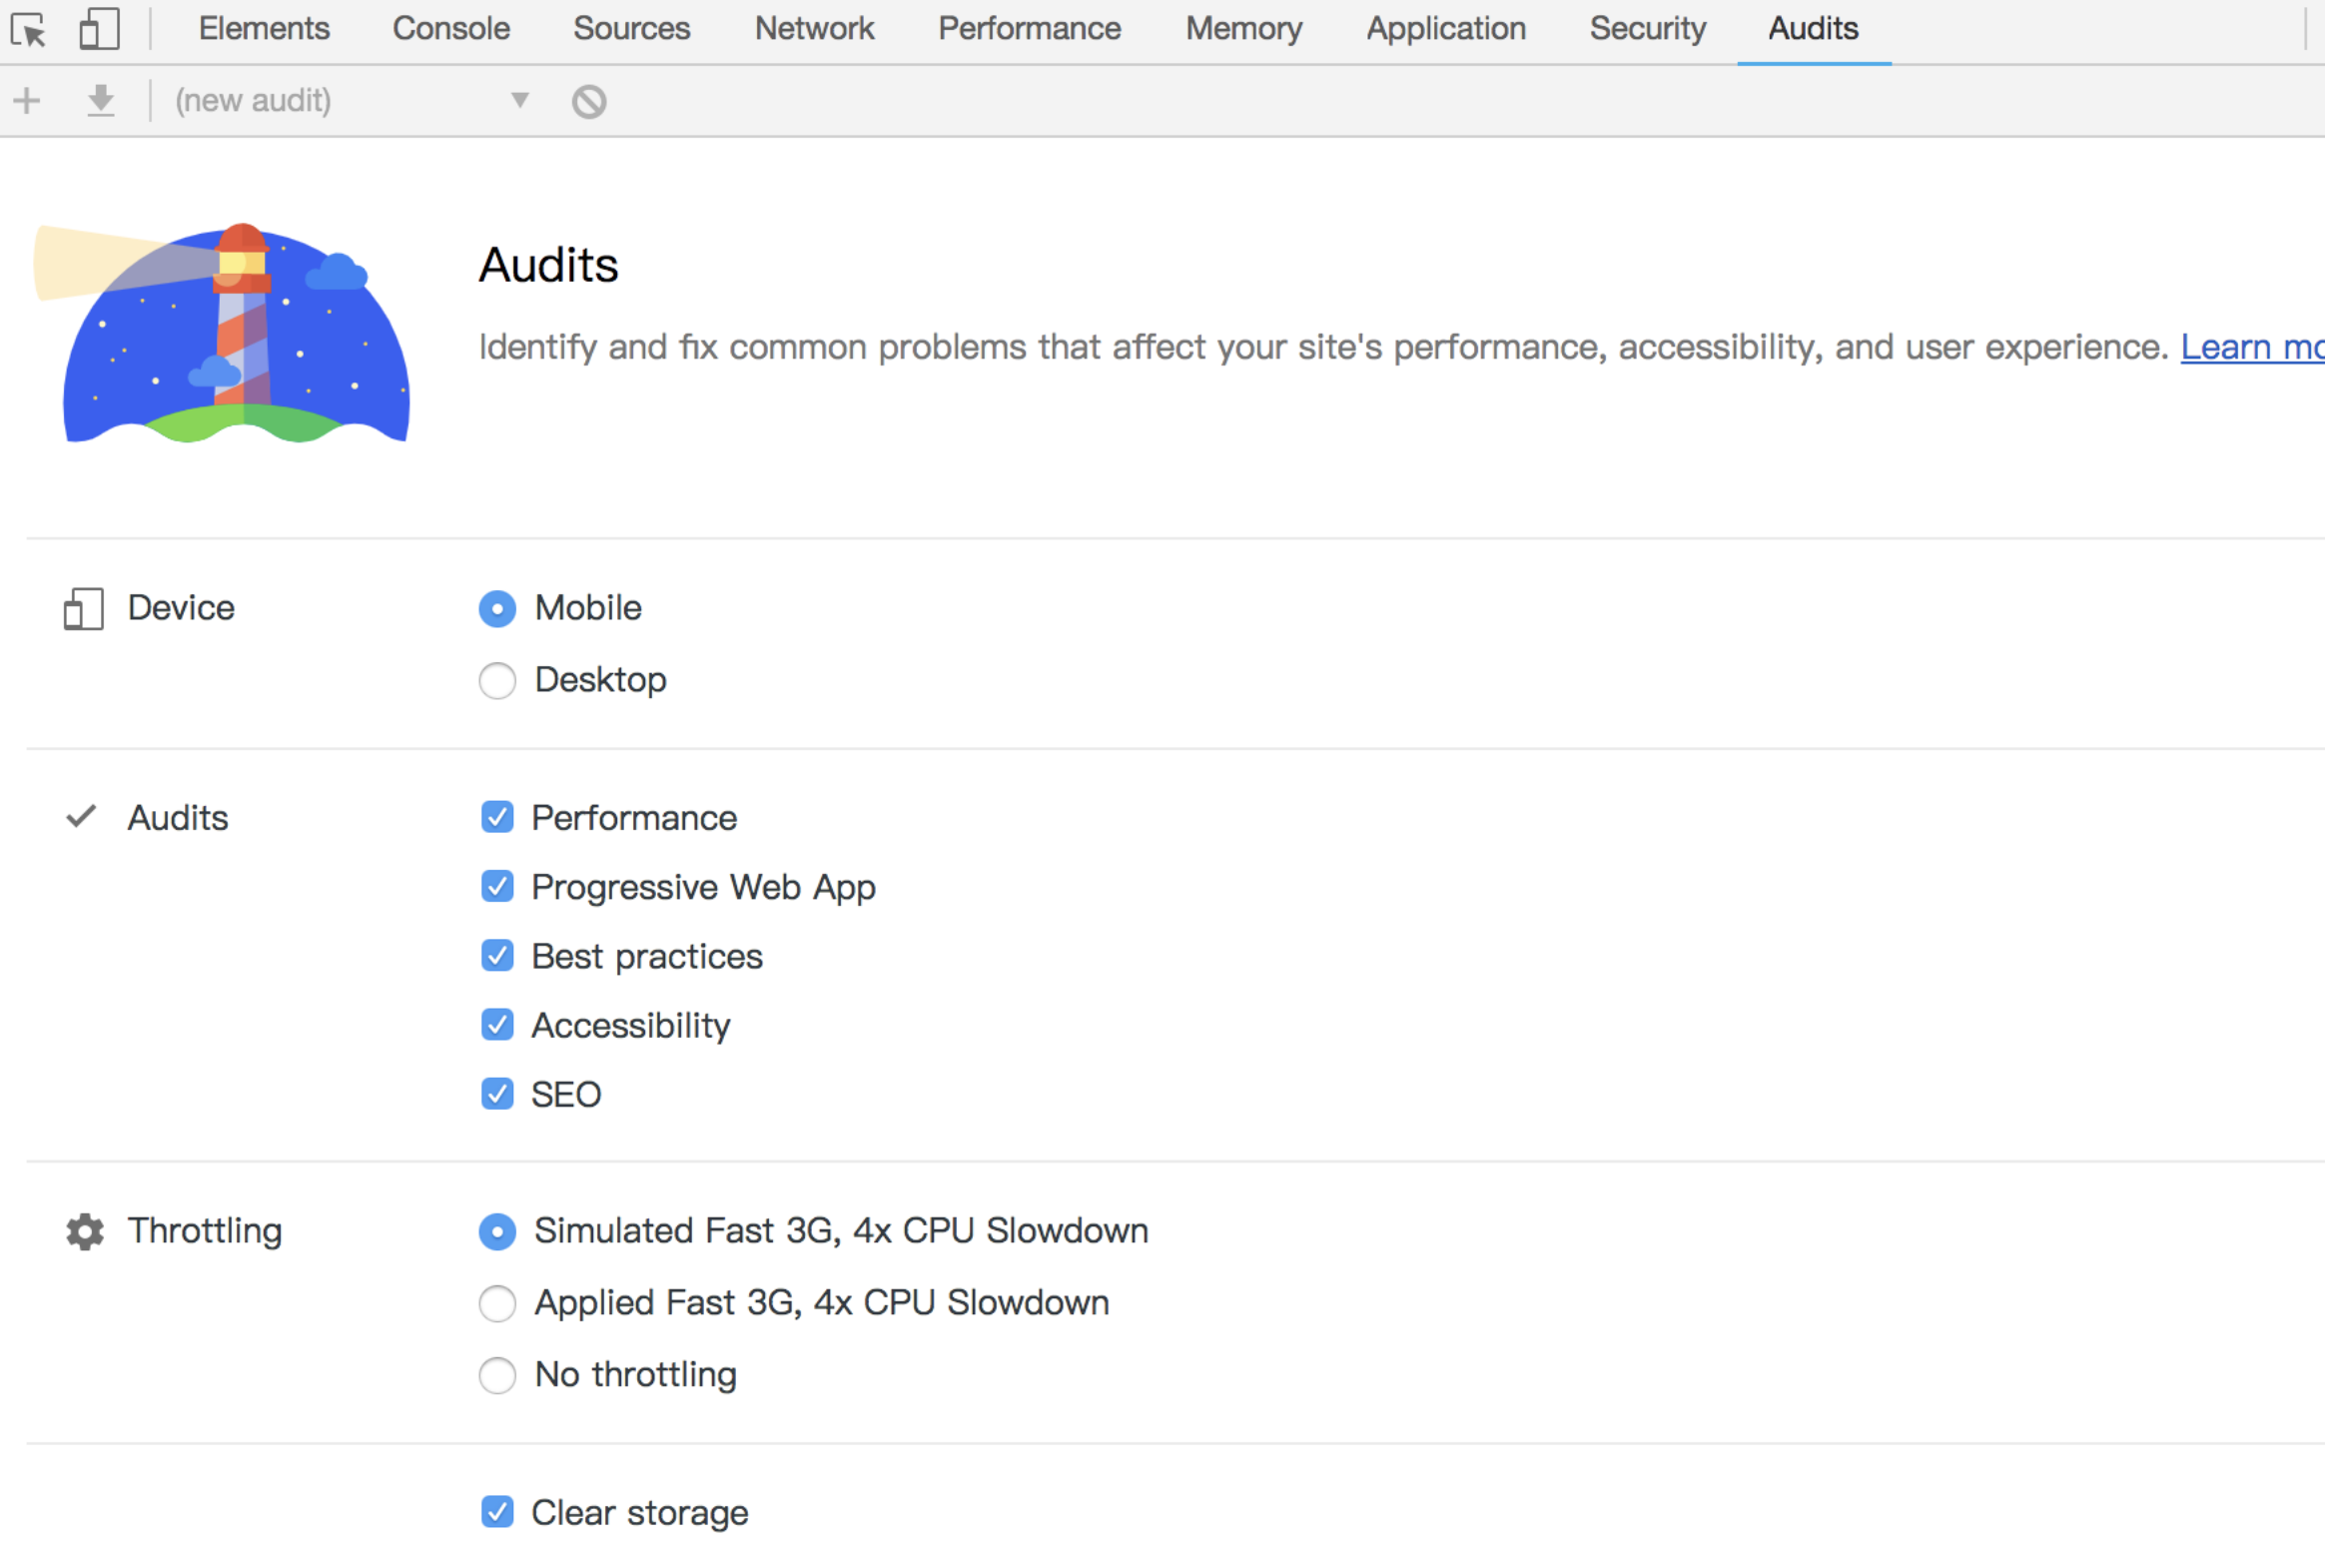Click the download report arrow icon
Screen dimensions: 2325x1568
tap(100, 101)
